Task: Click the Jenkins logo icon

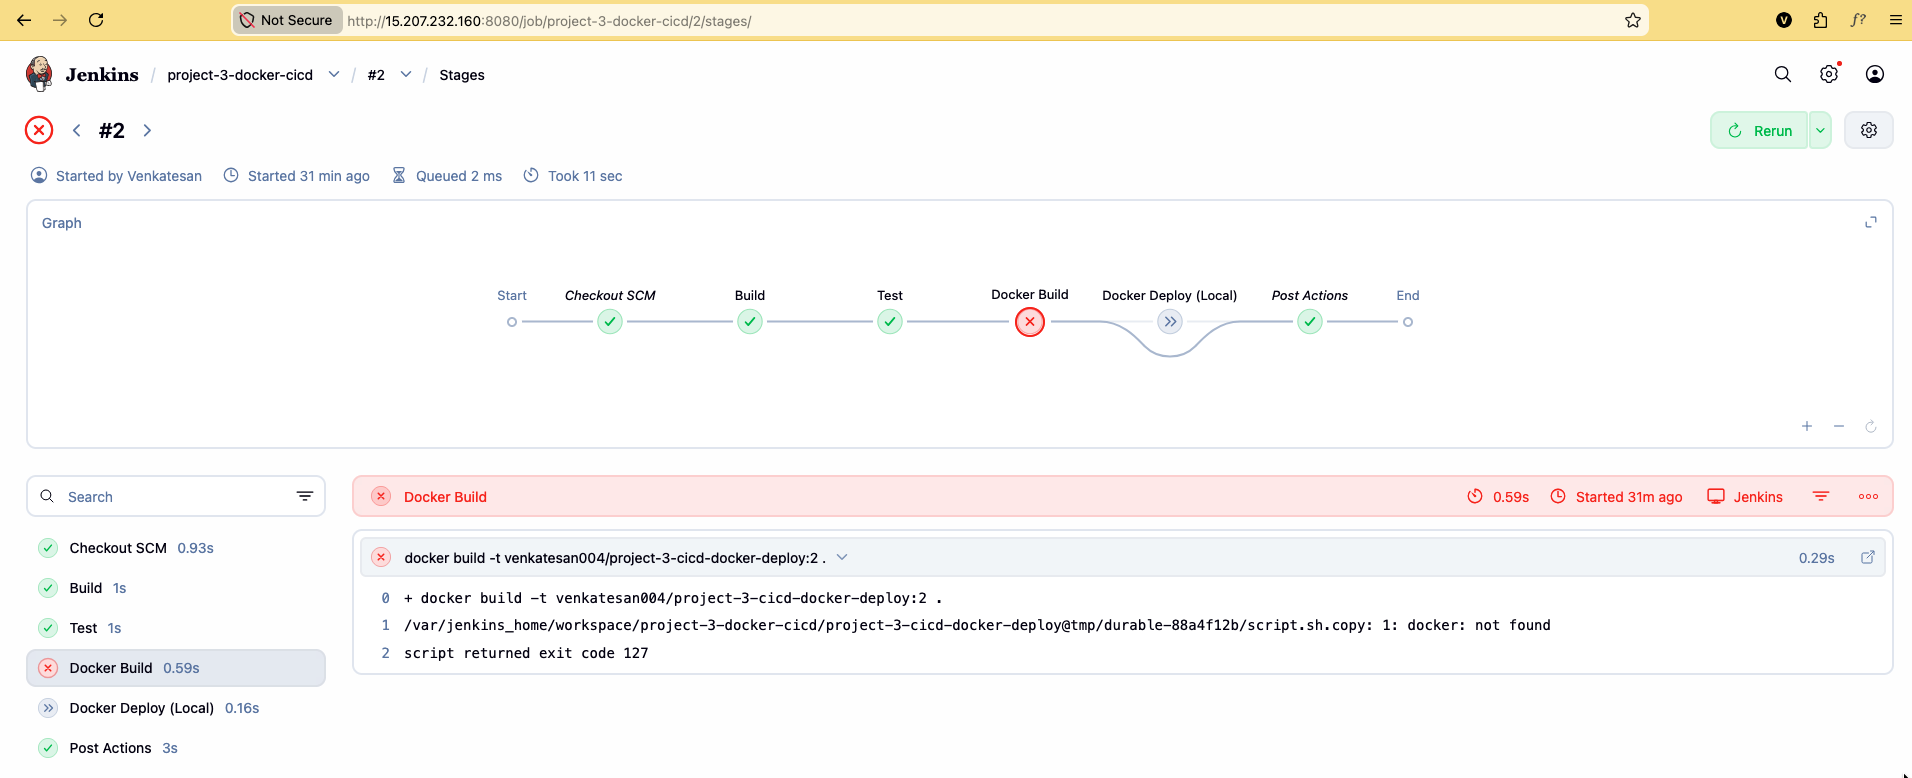Action: point(39,74)
